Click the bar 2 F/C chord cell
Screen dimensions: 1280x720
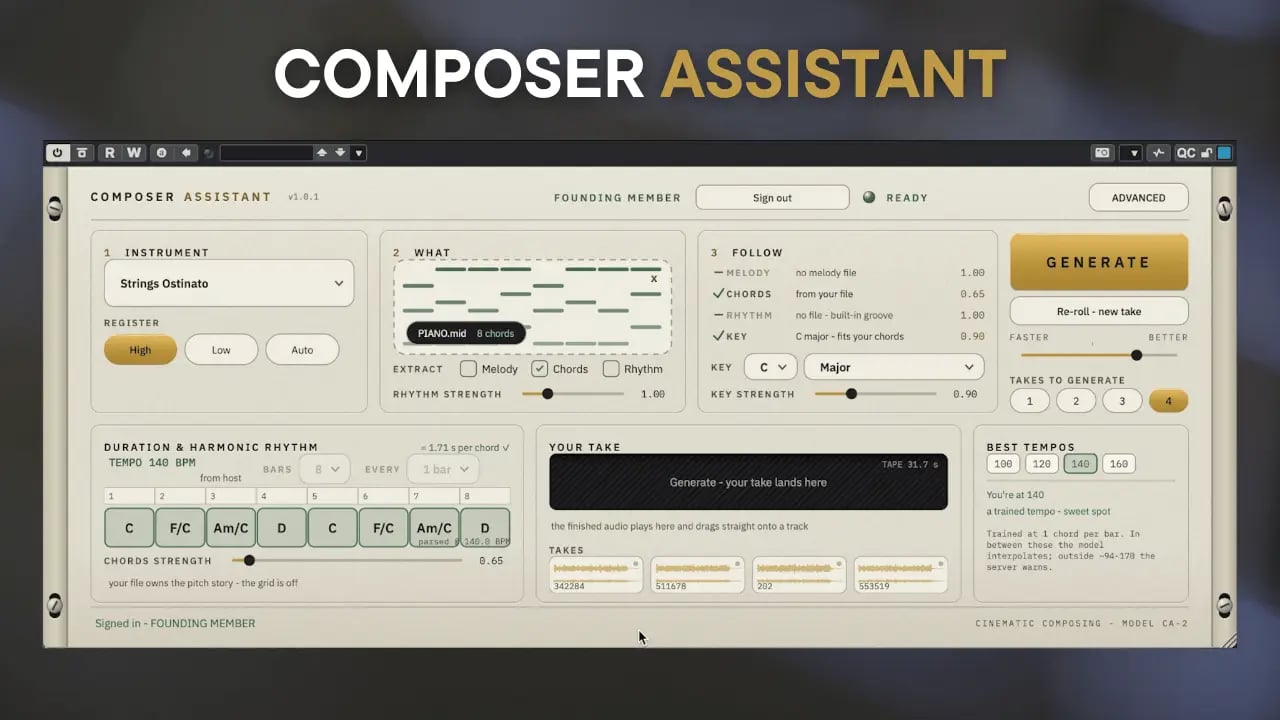pos(180,527)
